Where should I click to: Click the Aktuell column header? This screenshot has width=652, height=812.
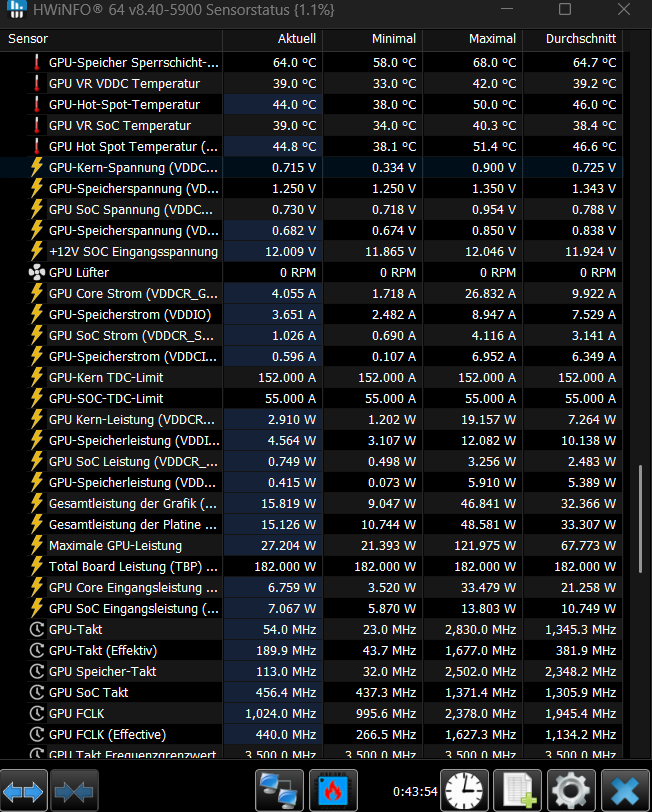[x=272, y=39]
